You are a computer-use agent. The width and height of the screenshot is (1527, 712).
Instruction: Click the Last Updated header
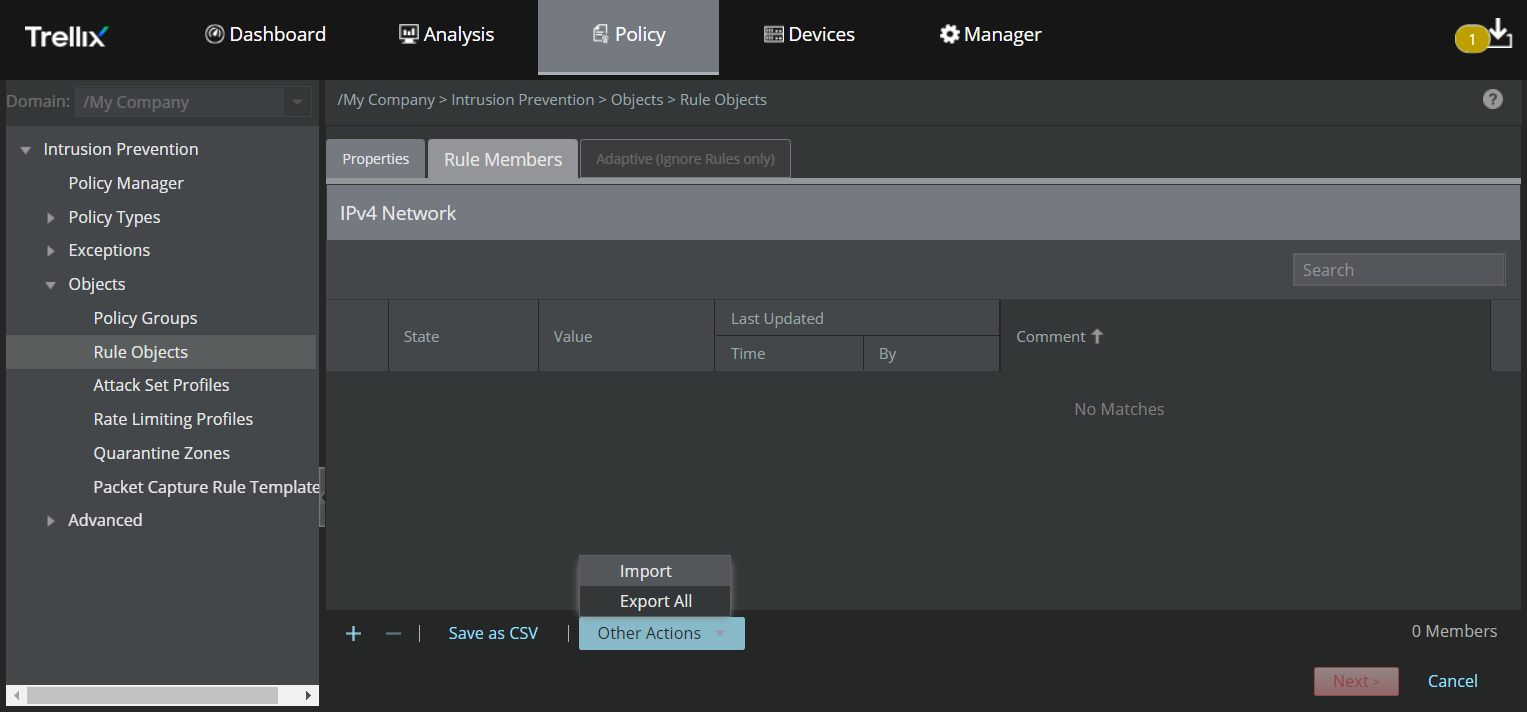pyautogui.click(x=857, y=318)
